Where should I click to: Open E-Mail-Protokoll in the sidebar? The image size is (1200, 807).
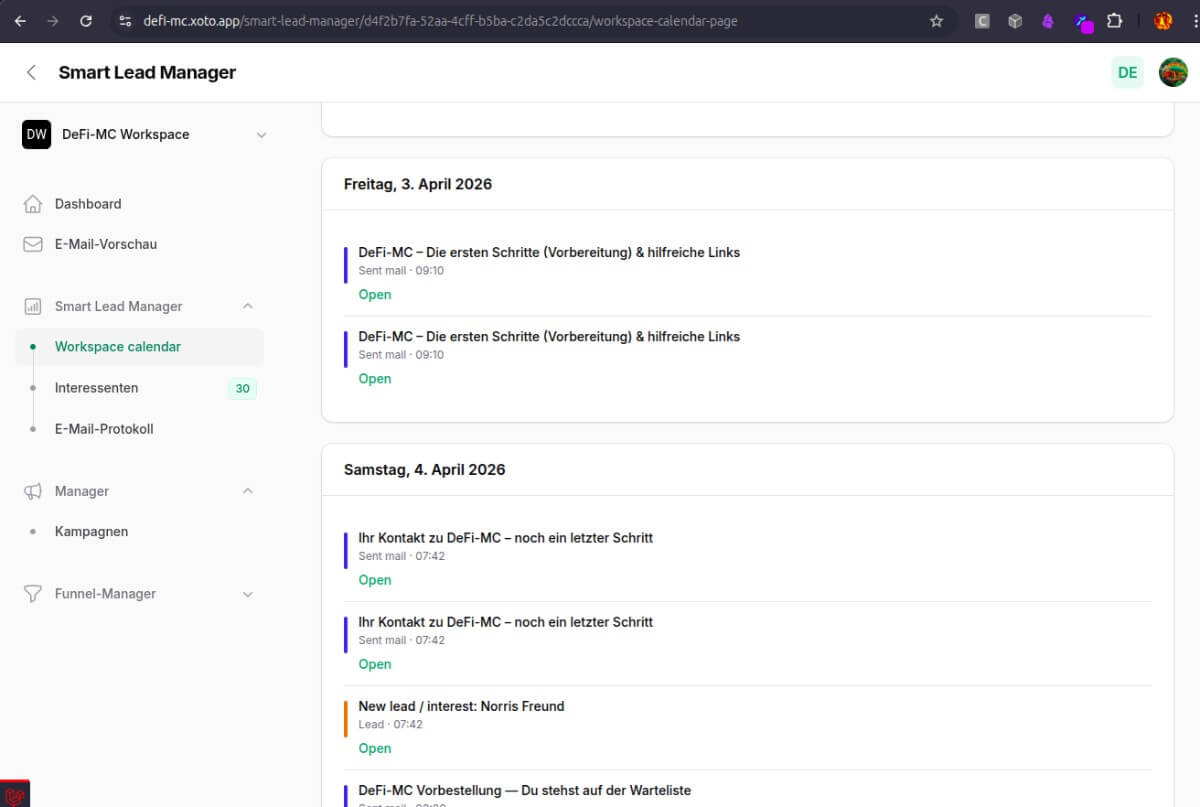tap(104, 429)
